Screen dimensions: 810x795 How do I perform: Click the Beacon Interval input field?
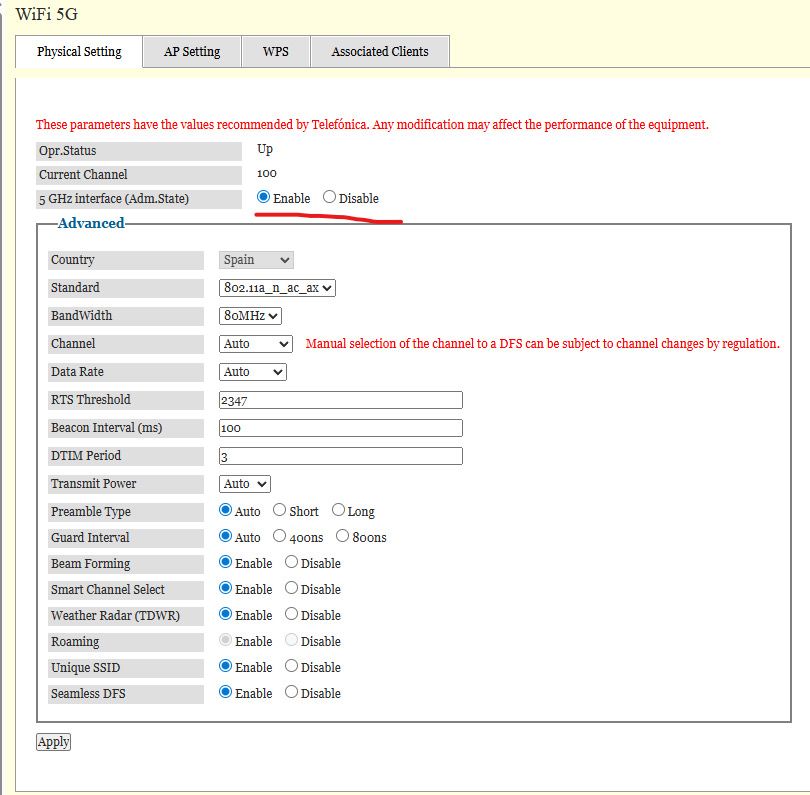pyautogui.click(x=340, y=428)
